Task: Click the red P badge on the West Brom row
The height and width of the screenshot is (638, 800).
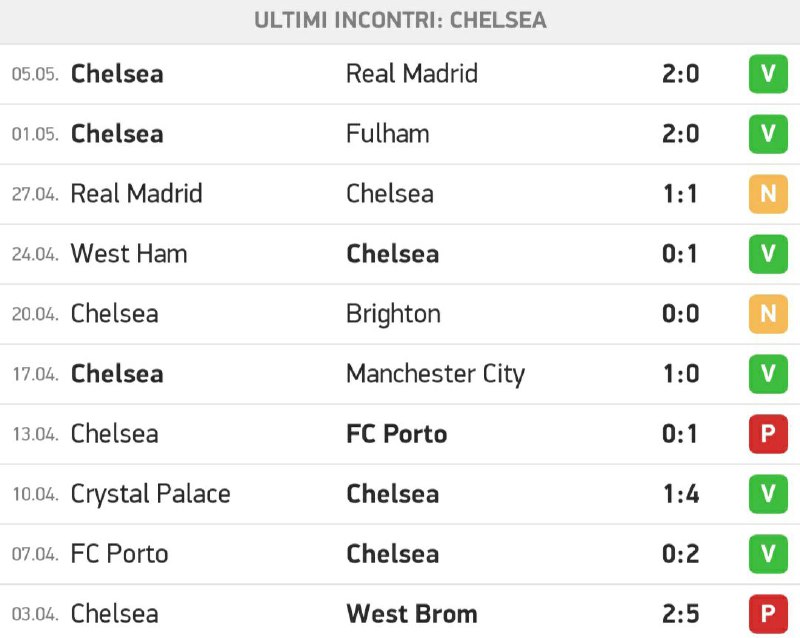Action: tap(768, 614)
